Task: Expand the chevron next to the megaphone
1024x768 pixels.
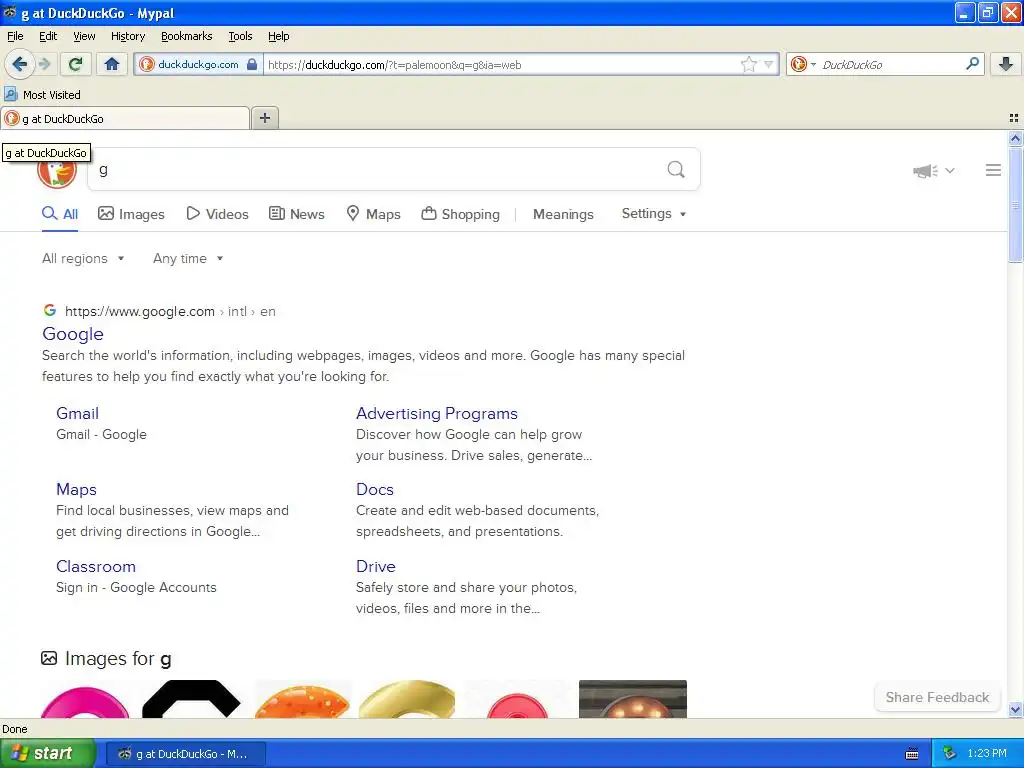Action: coord(950,171)
